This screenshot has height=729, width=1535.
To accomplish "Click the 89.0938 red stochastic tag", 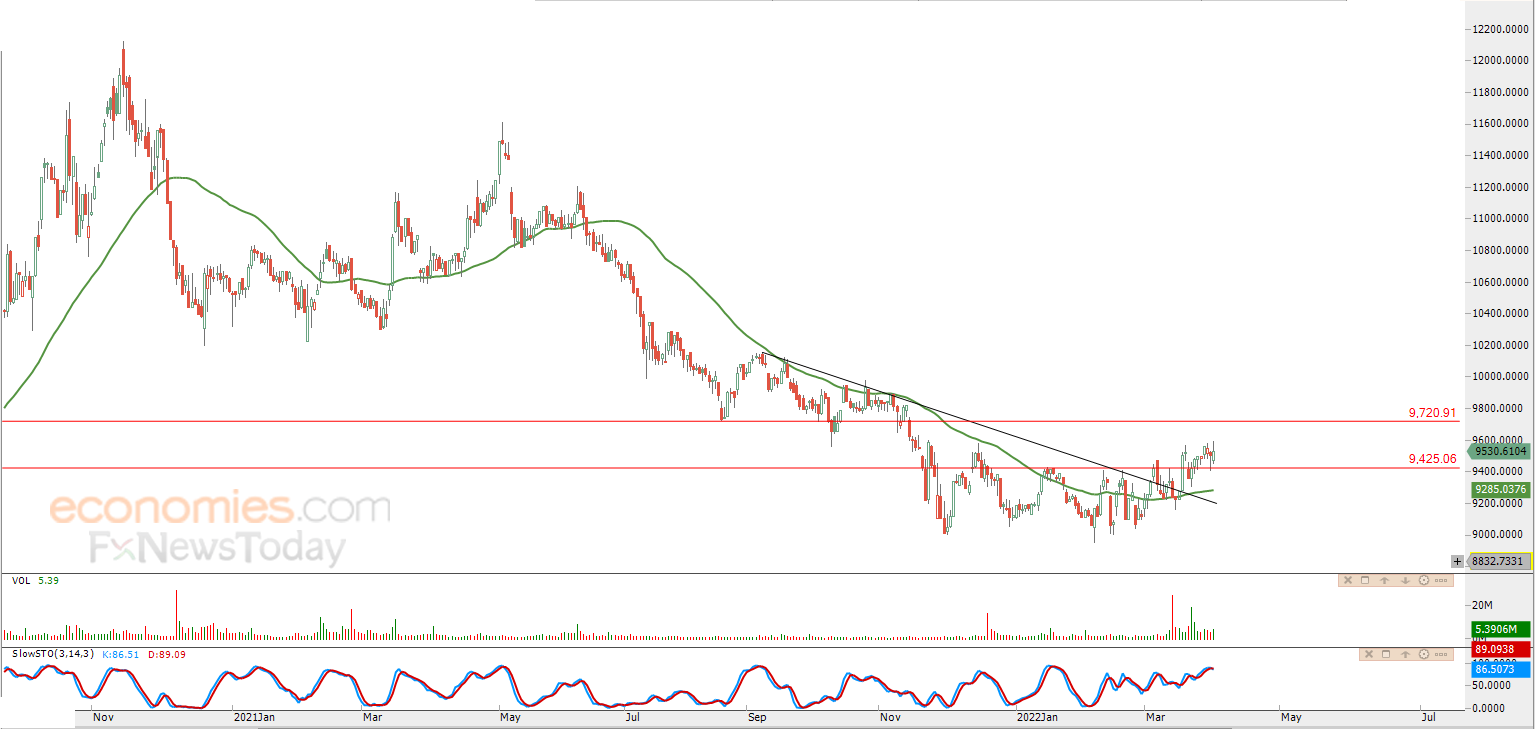I will pos(1501,649).
